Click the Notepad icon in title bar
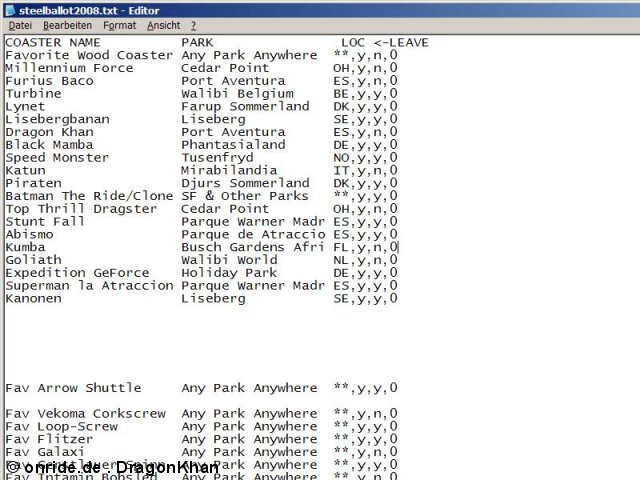640x480 pixels. 10,10
